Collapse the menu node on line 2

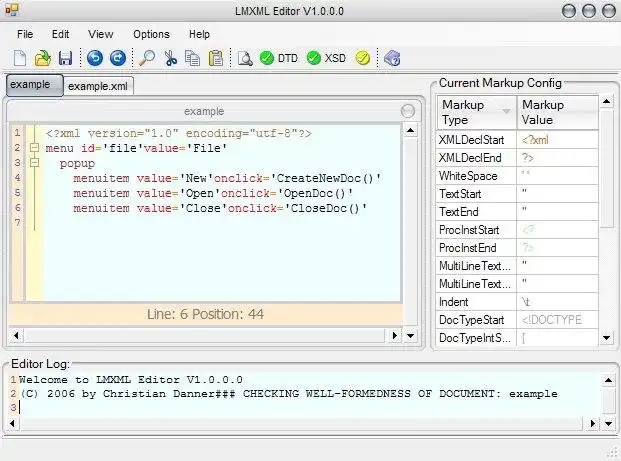pyautogui.click(x=34, y=148)
